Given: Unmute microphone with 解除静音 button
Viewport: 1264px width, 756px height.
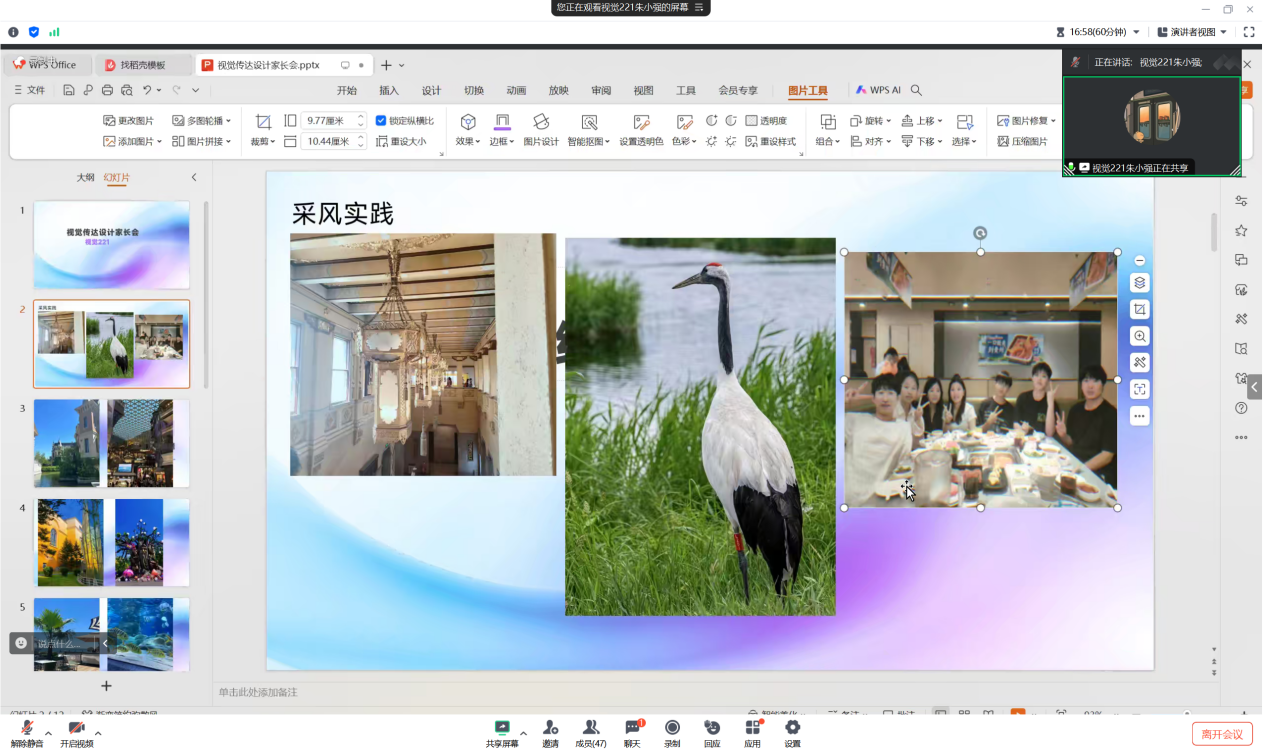Looking at the screenshot, I should pos(28,729).
